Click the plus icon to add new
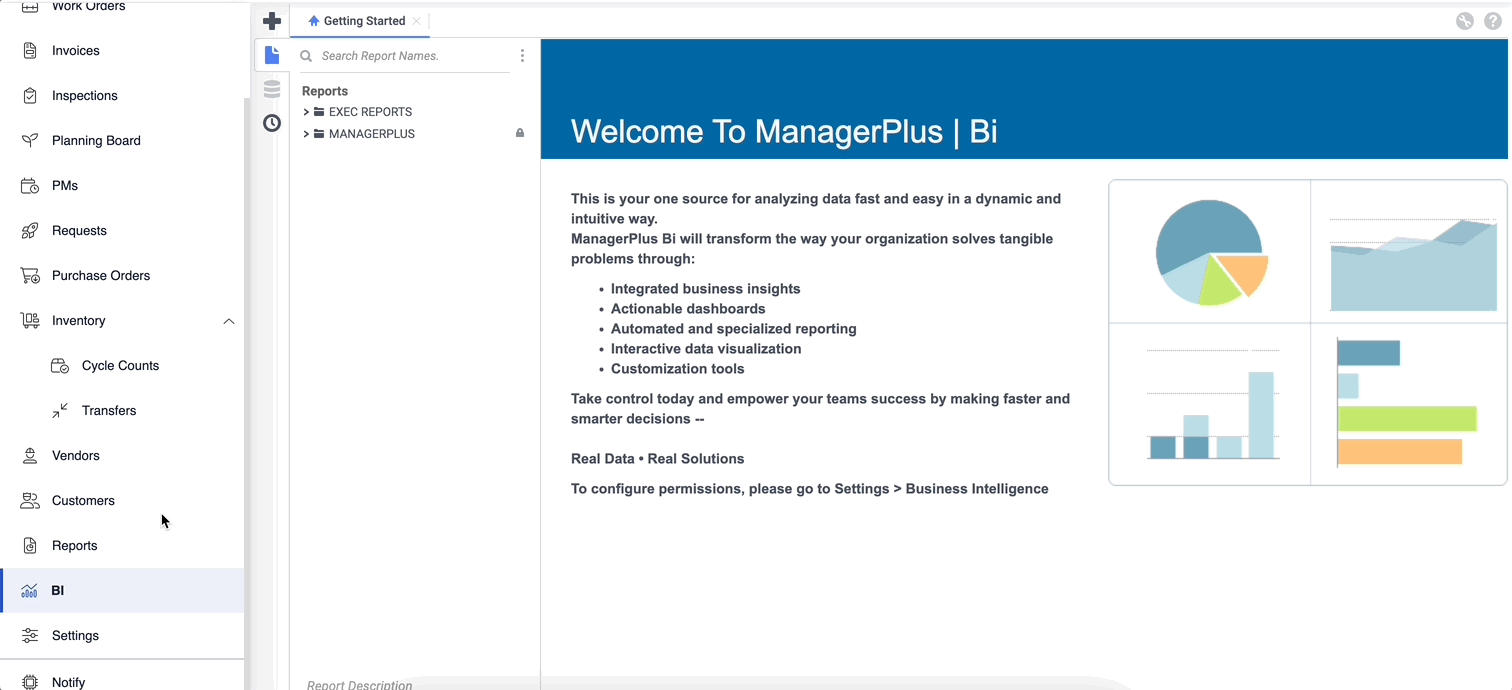 coord(272,21)
